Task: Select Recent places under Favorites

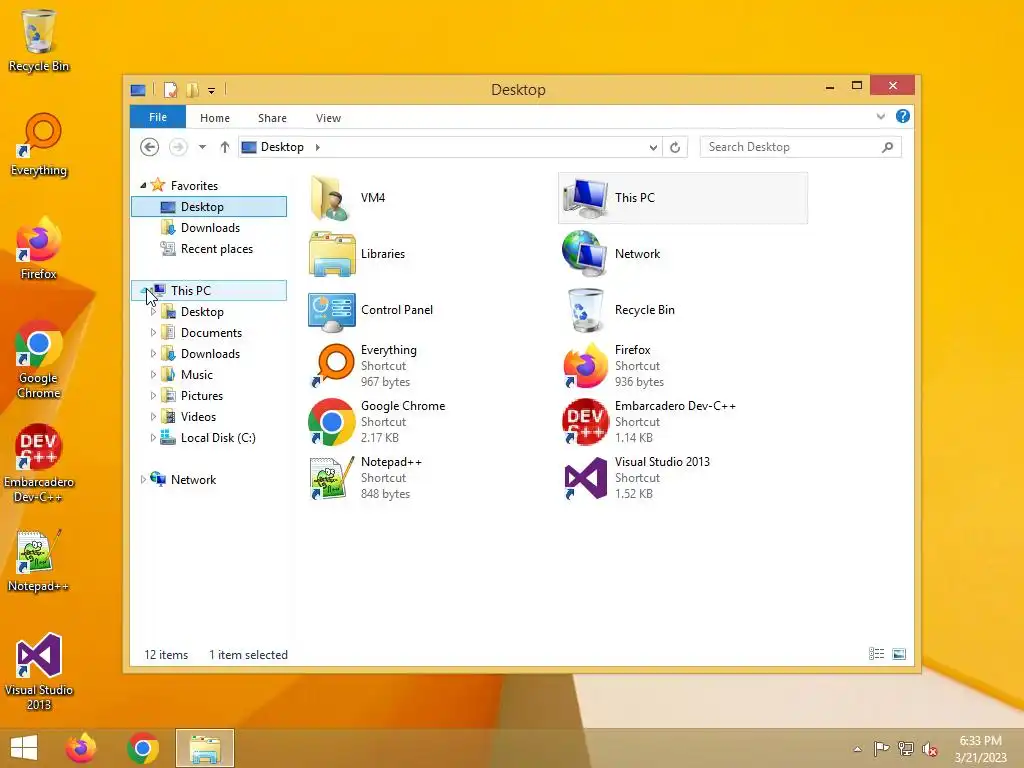Action: [x=217, y=249]
